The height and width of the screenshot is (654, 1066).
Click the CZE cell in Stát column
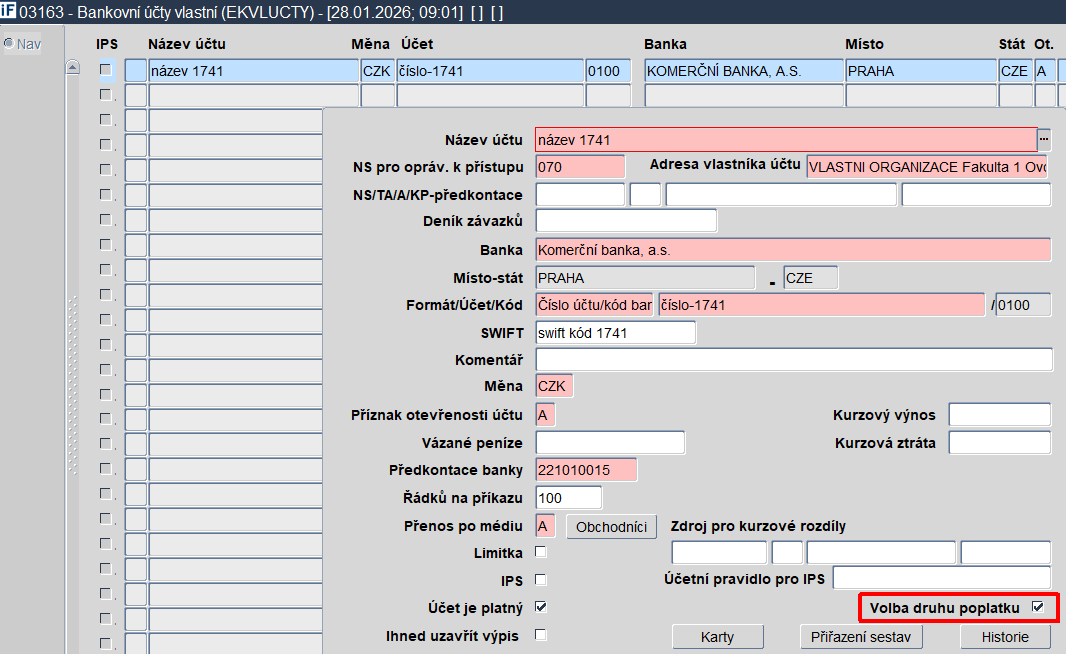point(1016,71)
